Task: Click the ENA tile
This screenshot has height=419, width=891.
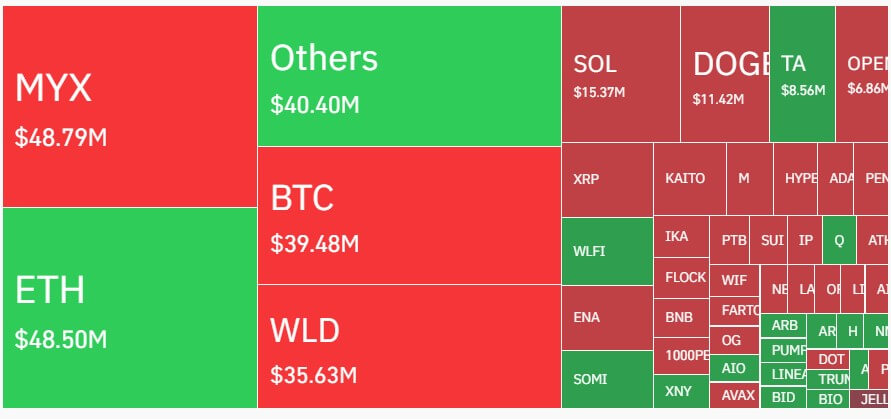Action: 607,317
